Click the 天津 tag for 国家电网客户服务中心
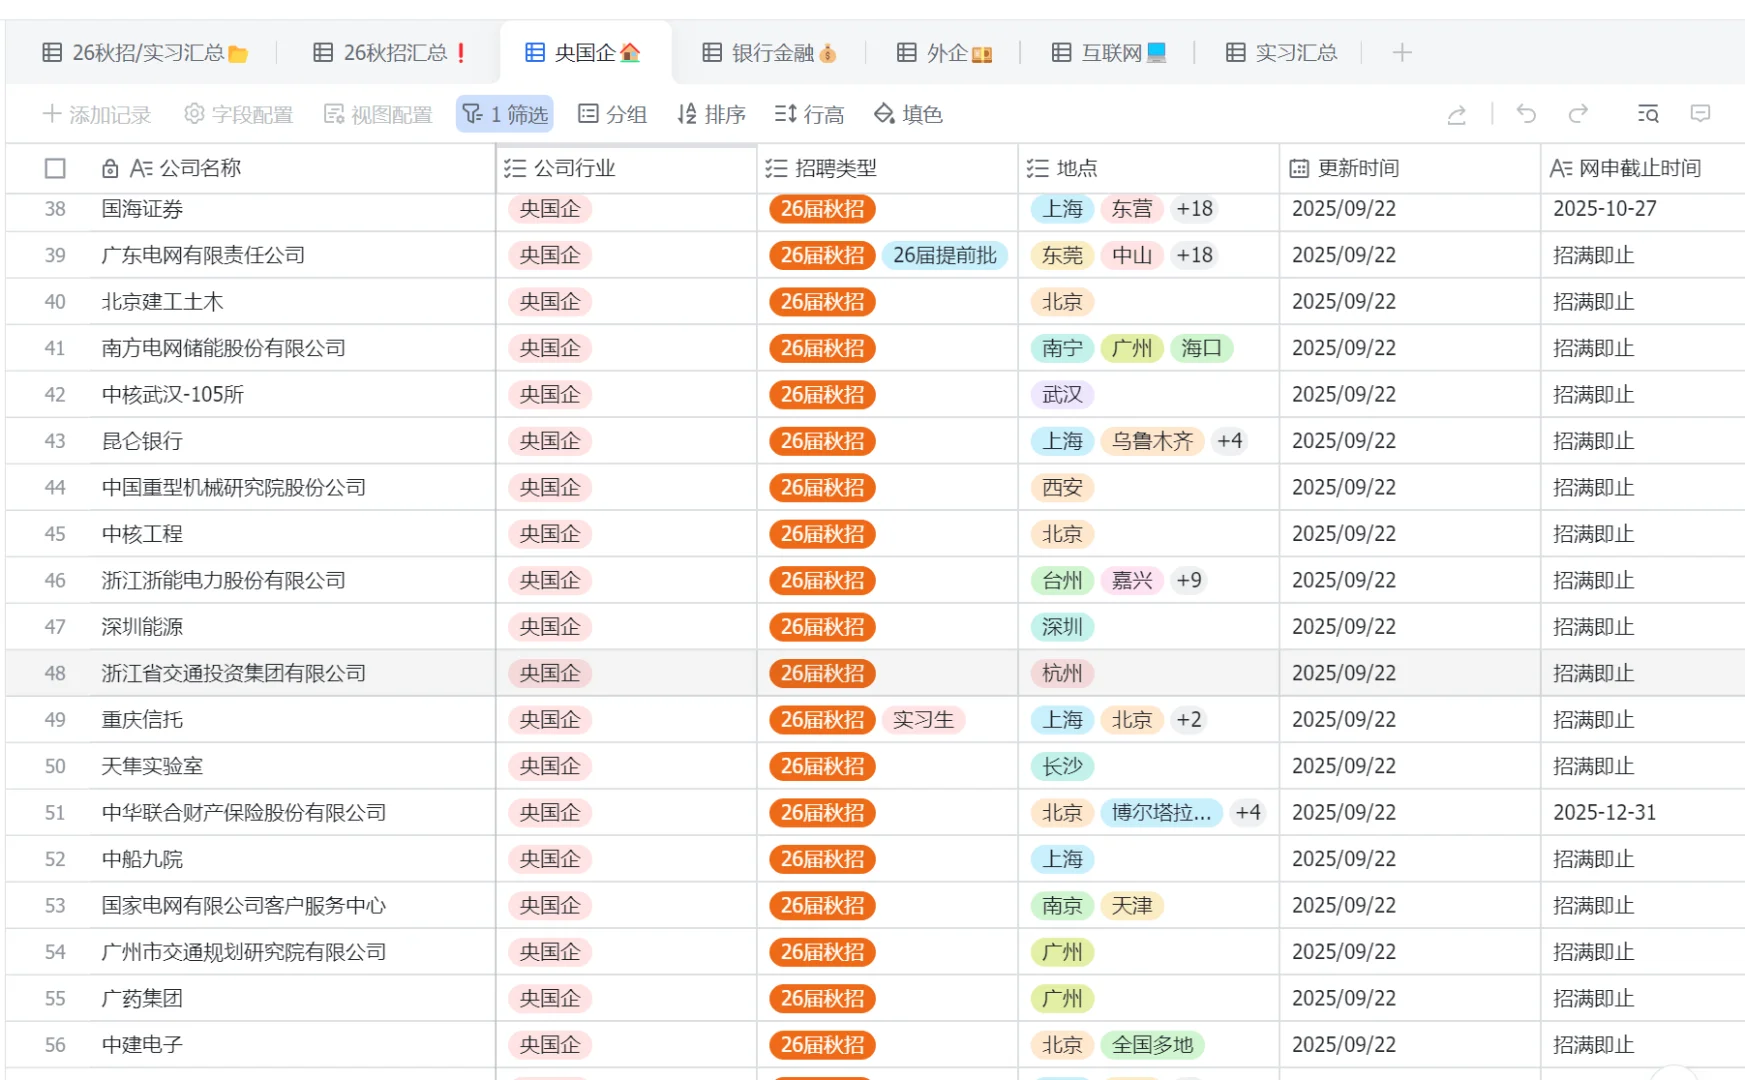The width and height of the screenshot is (1745, 1080). (x=1132, y=906)
